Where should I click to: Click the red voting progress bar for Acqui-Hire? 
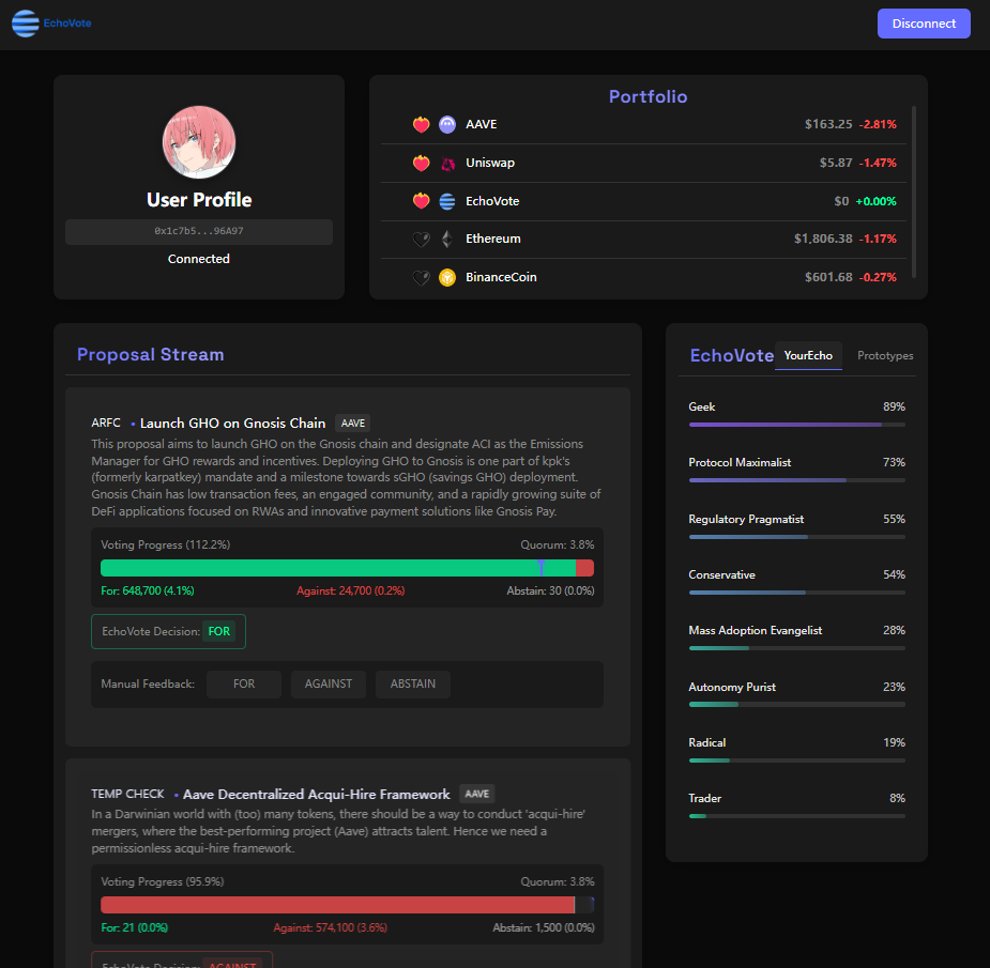pos(347,905)
